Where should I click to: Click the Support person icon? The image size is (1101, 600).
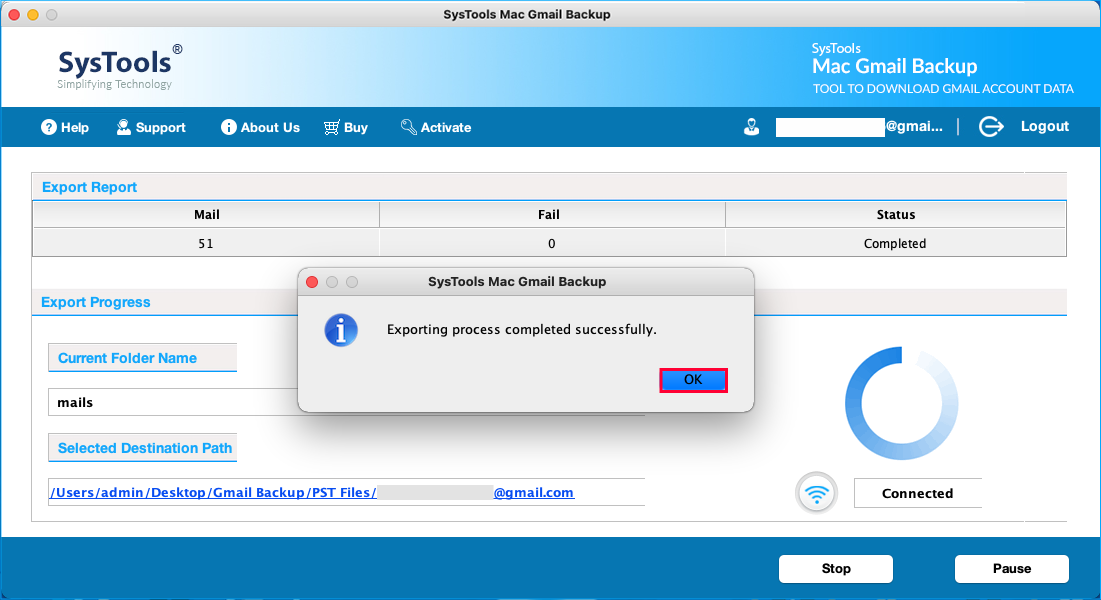(124, 126)
